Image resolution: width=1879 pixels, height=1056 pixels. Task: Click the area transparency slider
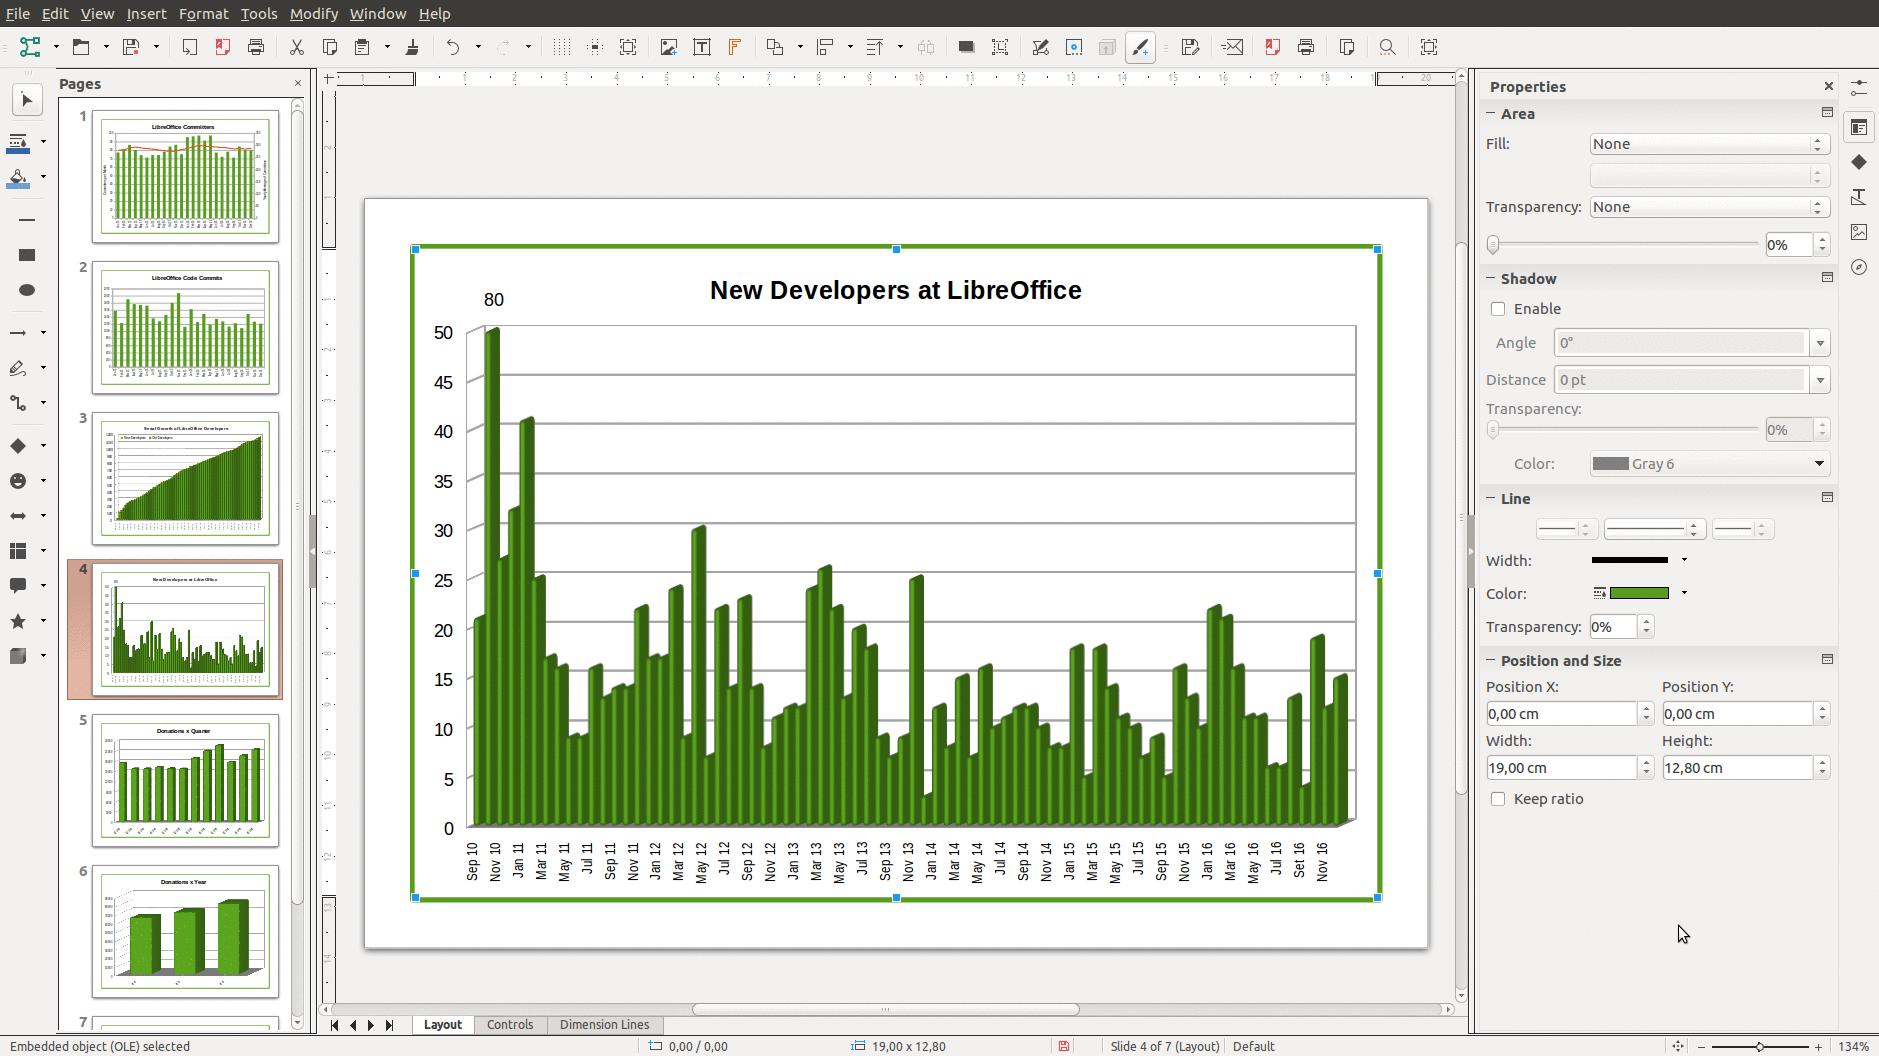coord(1624,244)
